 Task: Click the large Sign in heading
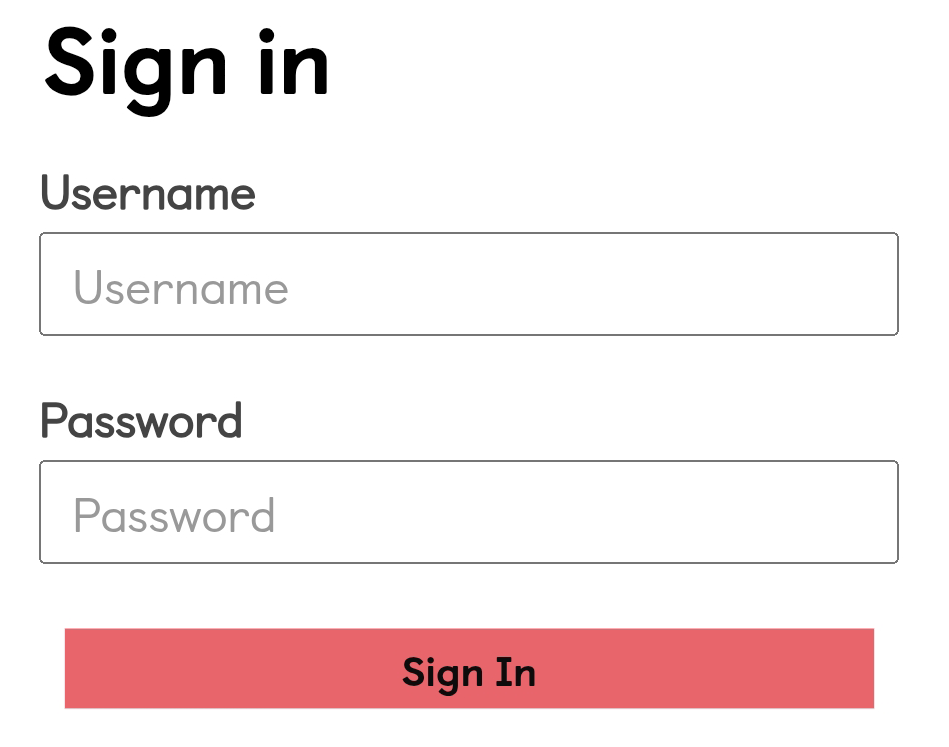[x=187, y=62]
